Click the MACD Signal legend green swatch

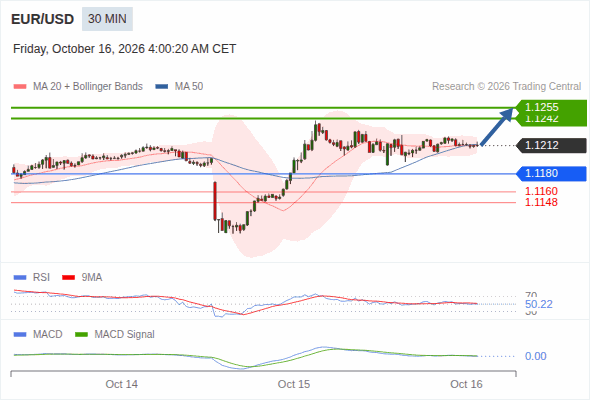click(81, 335)
